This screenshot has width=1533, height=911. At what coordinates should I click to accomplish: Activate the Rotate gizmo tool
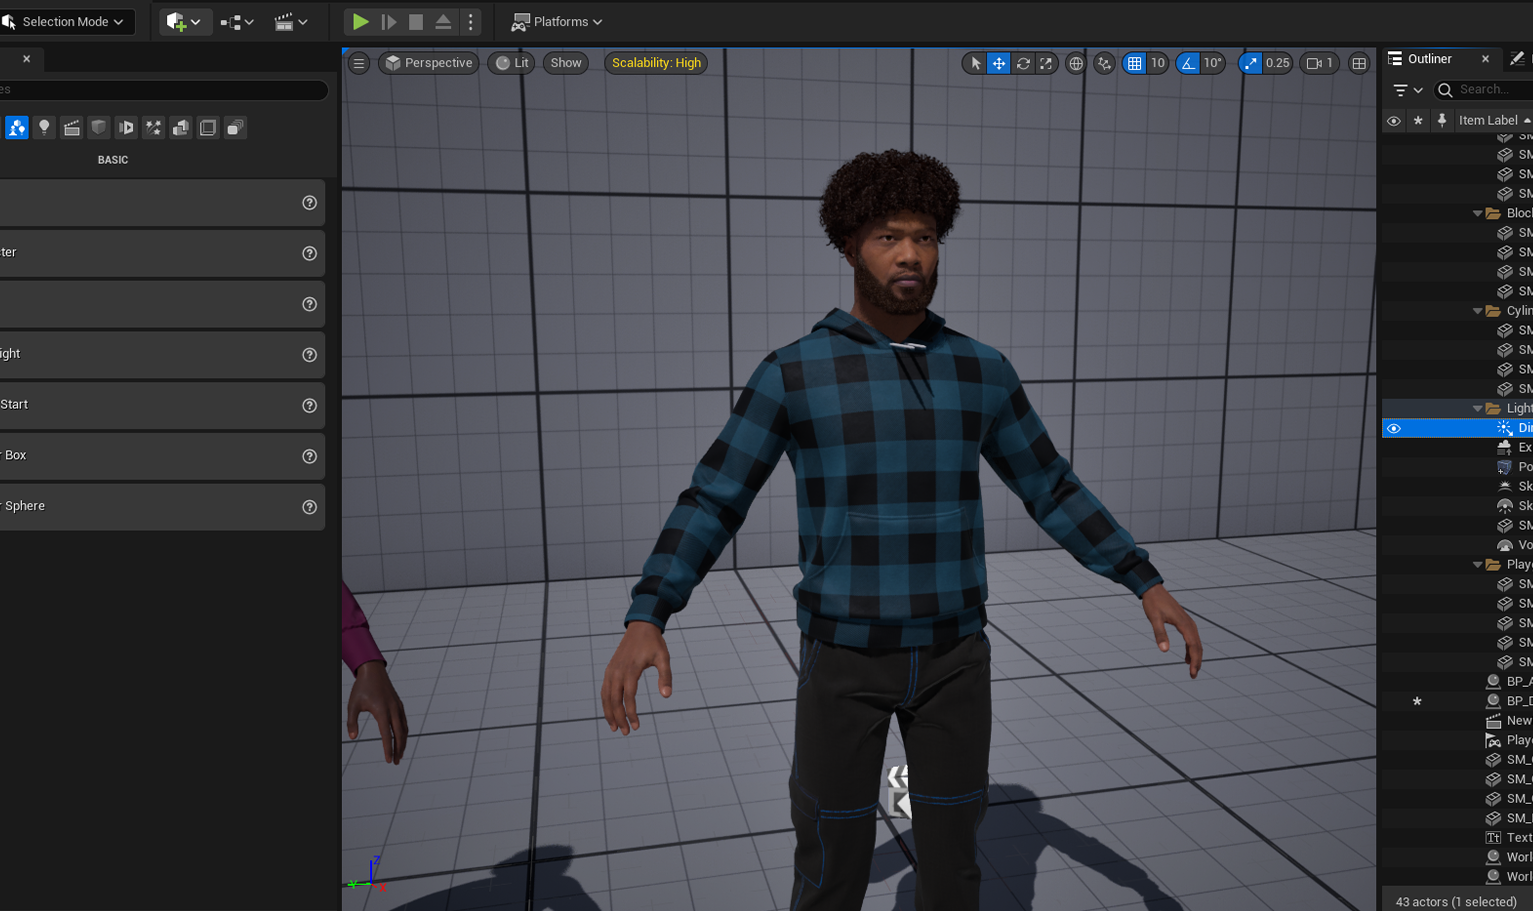pyautogui.click(x=1022, y=63)
